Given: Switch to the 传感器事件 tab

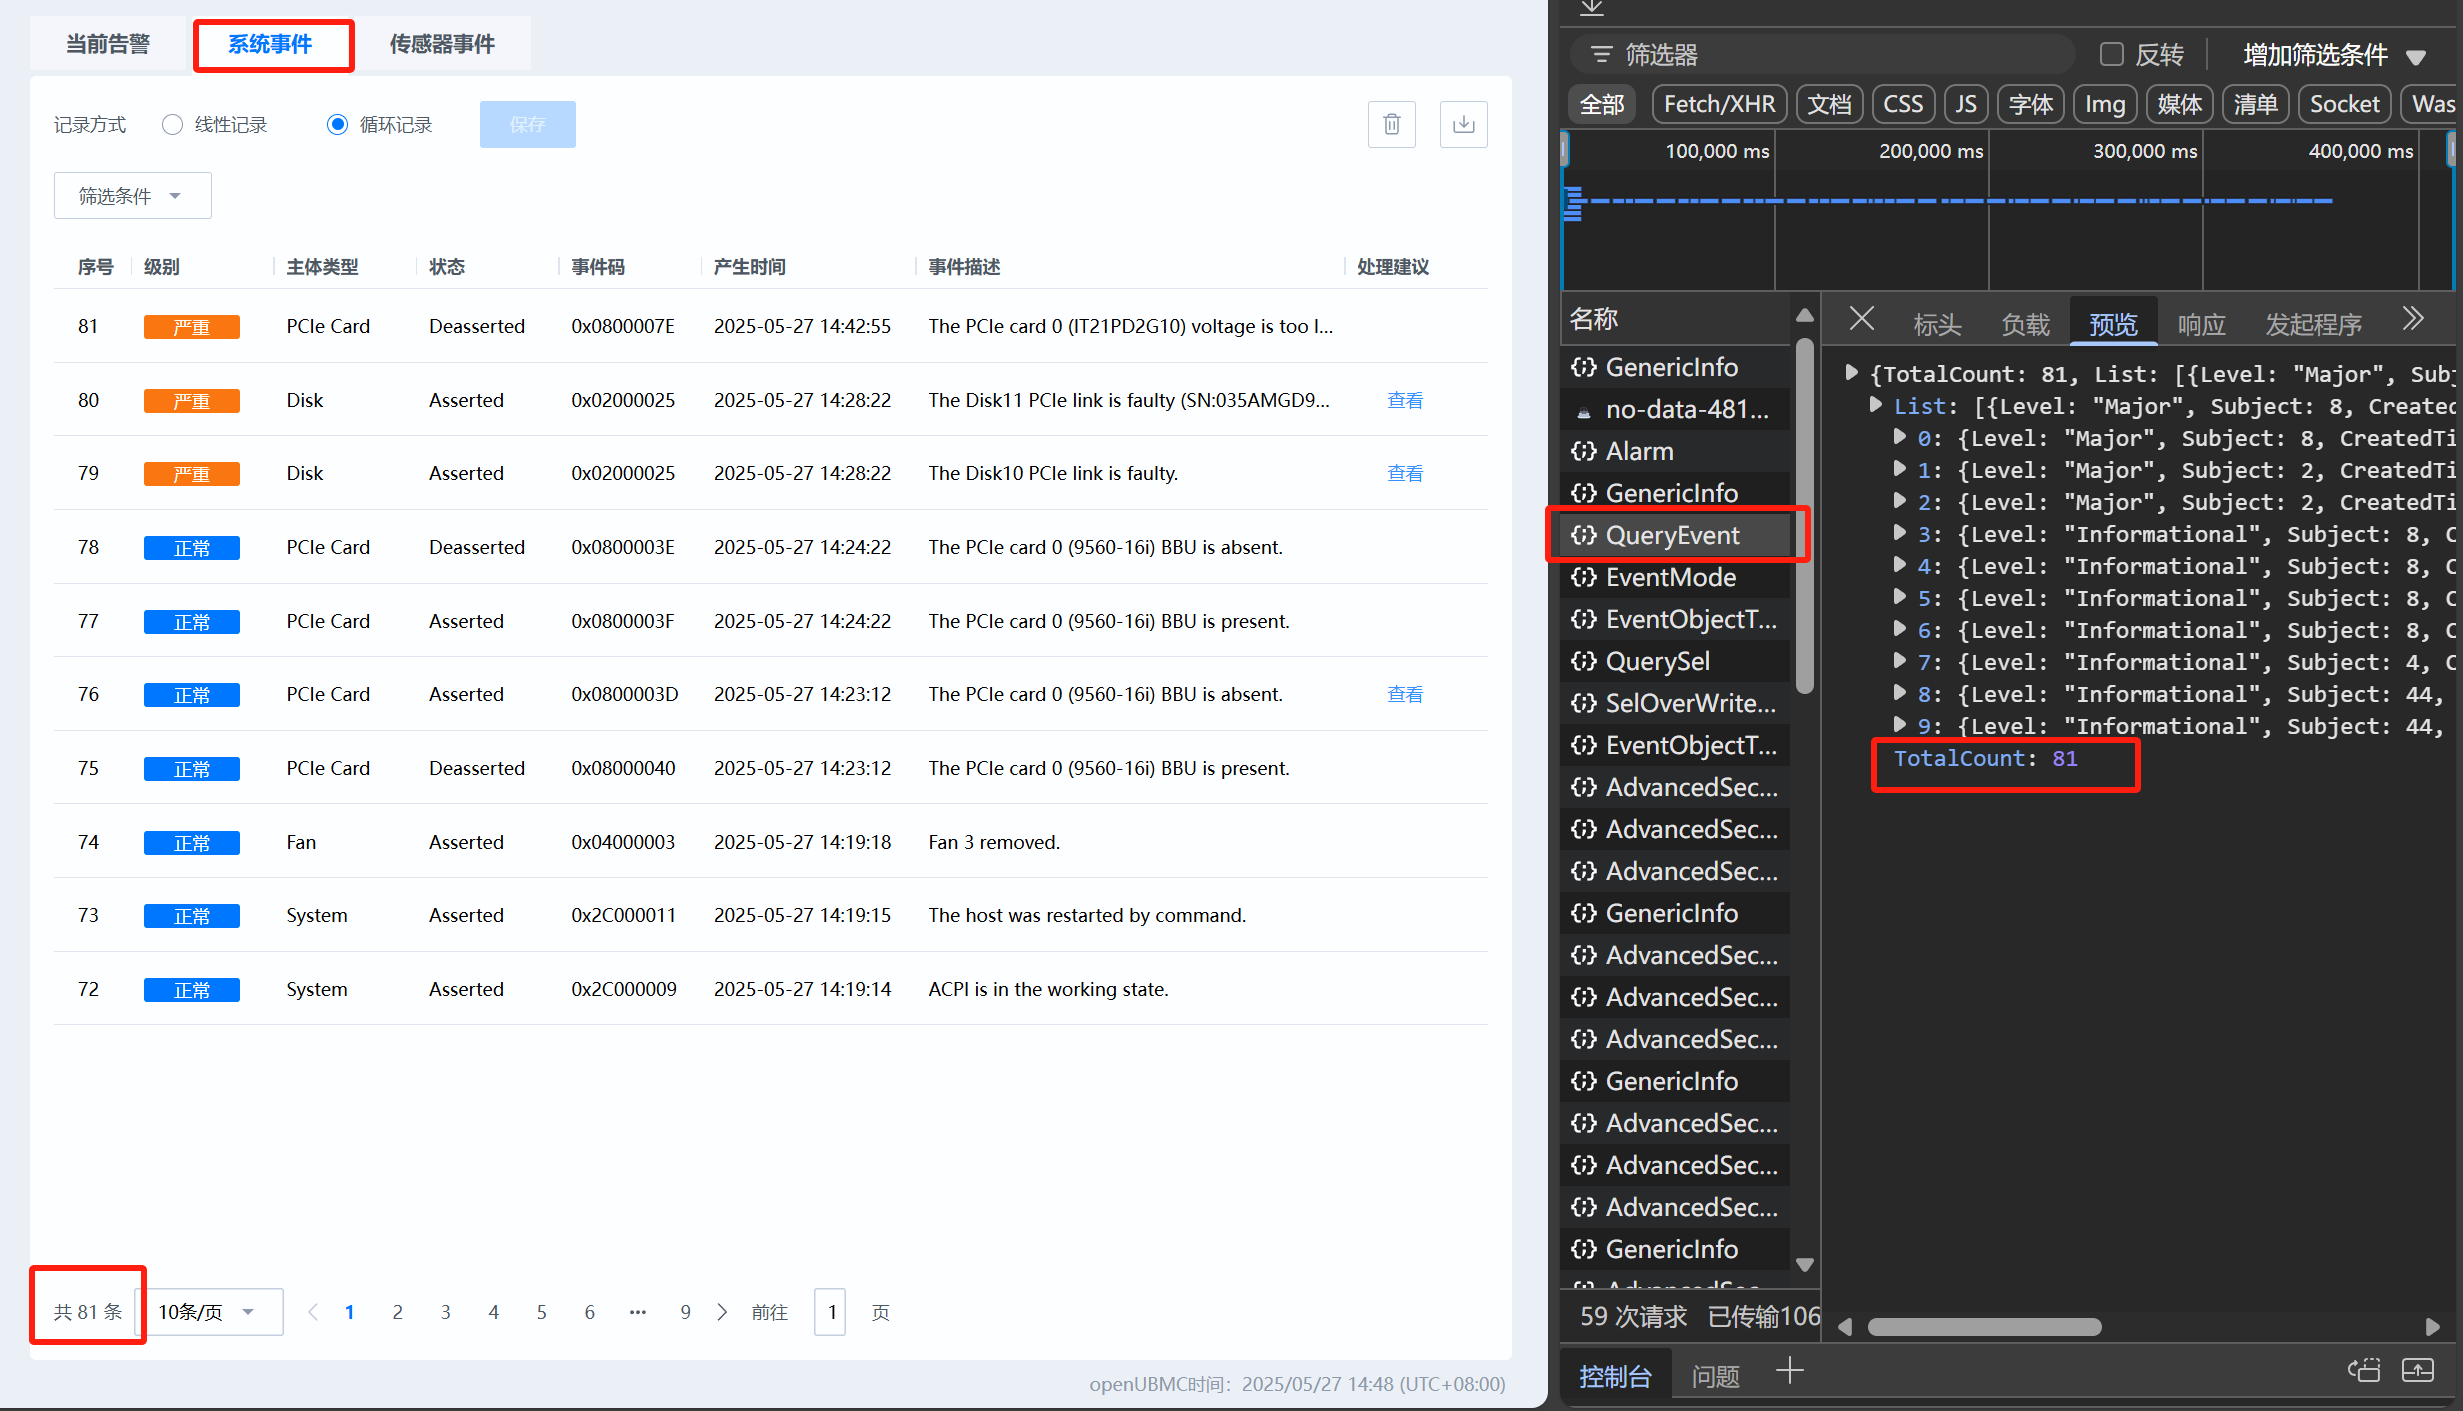Looking at the screenshot, I should [442, 44].
